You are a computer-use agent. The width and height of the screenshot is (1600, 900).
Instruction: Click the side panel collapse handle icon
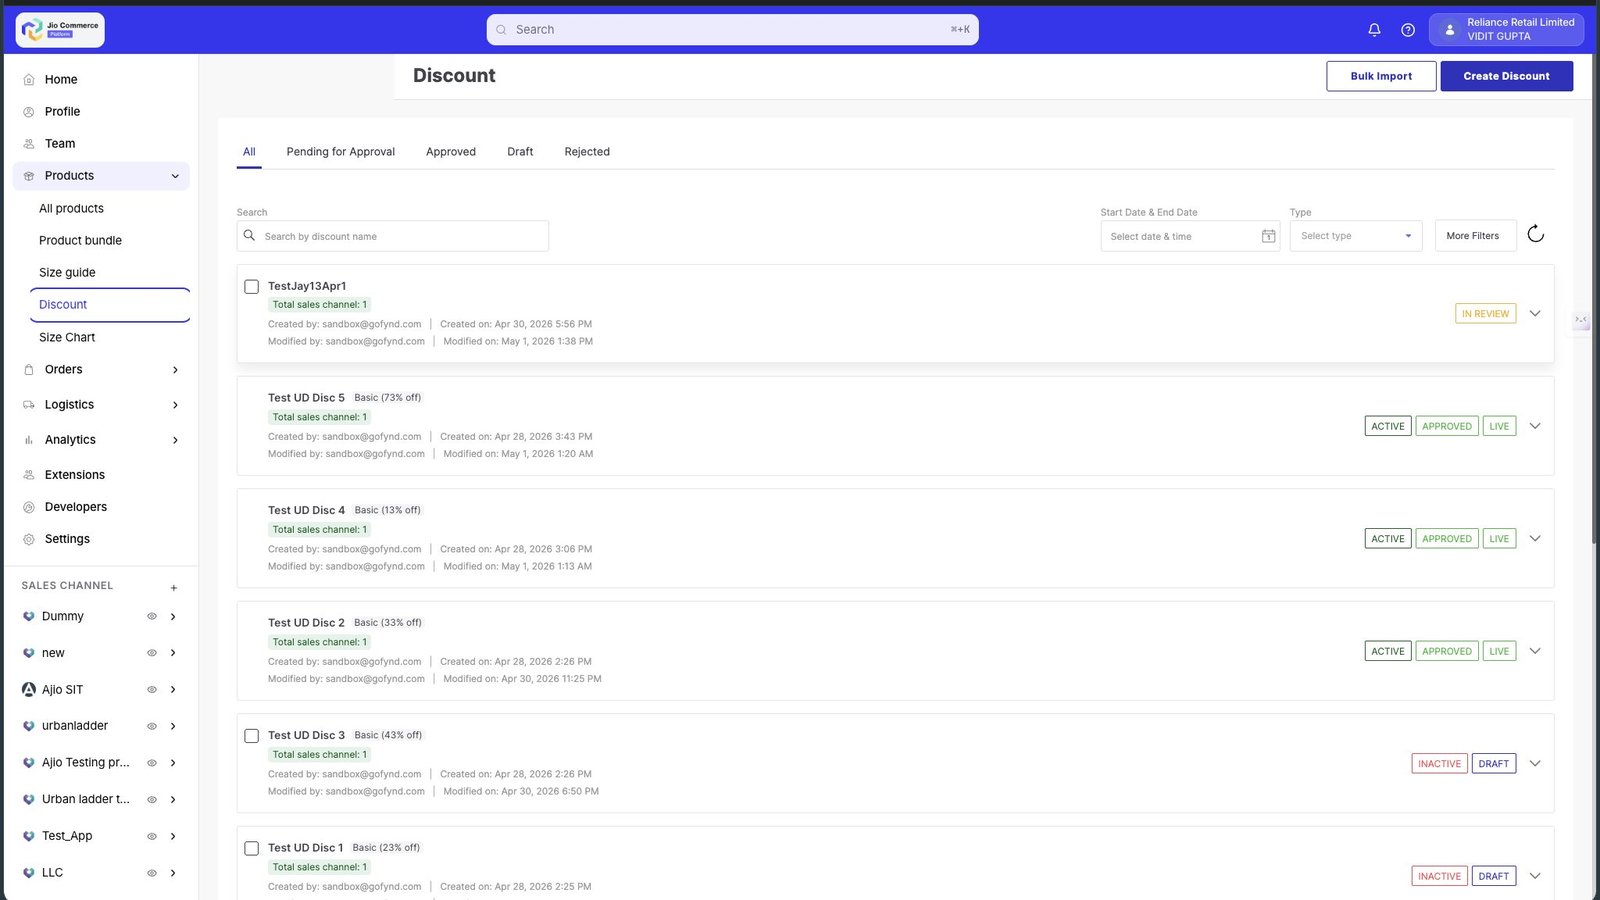pyautogui.click(x=1581, y=320)
